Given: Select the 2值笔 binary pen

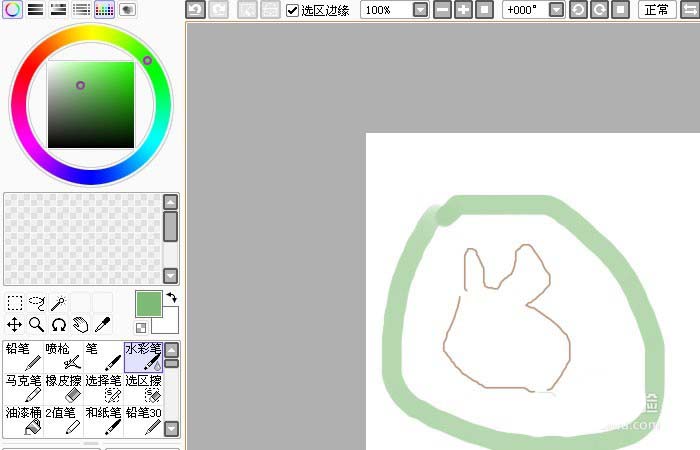Looking at the screenshot, I should pyautogui.click(x=63, y=420).
